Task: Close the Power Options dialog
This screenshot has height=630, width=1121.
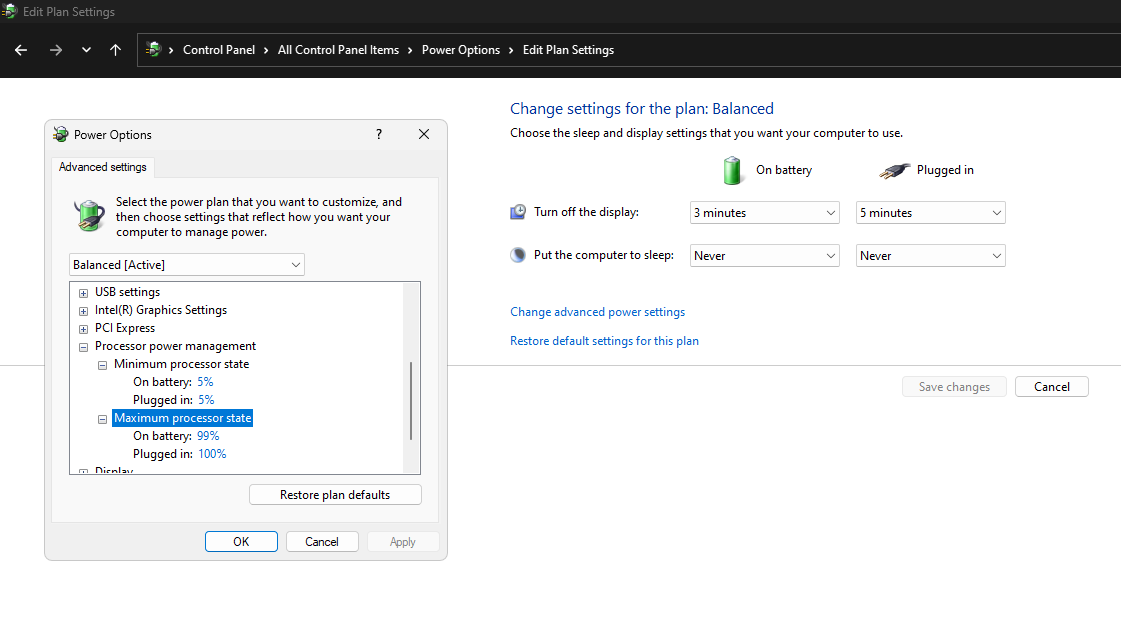Action: 424,134
